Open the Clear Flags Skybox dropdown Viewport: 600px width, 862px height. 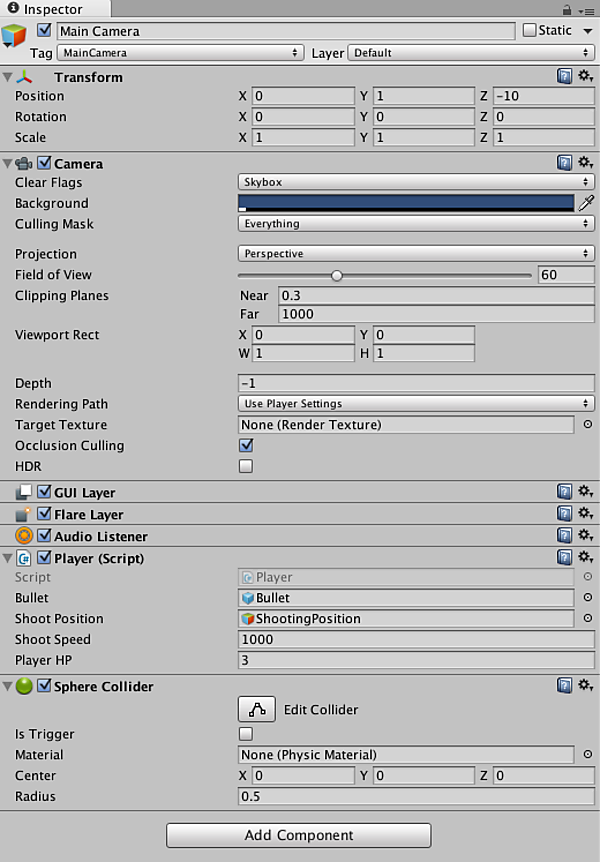point(416,182)
